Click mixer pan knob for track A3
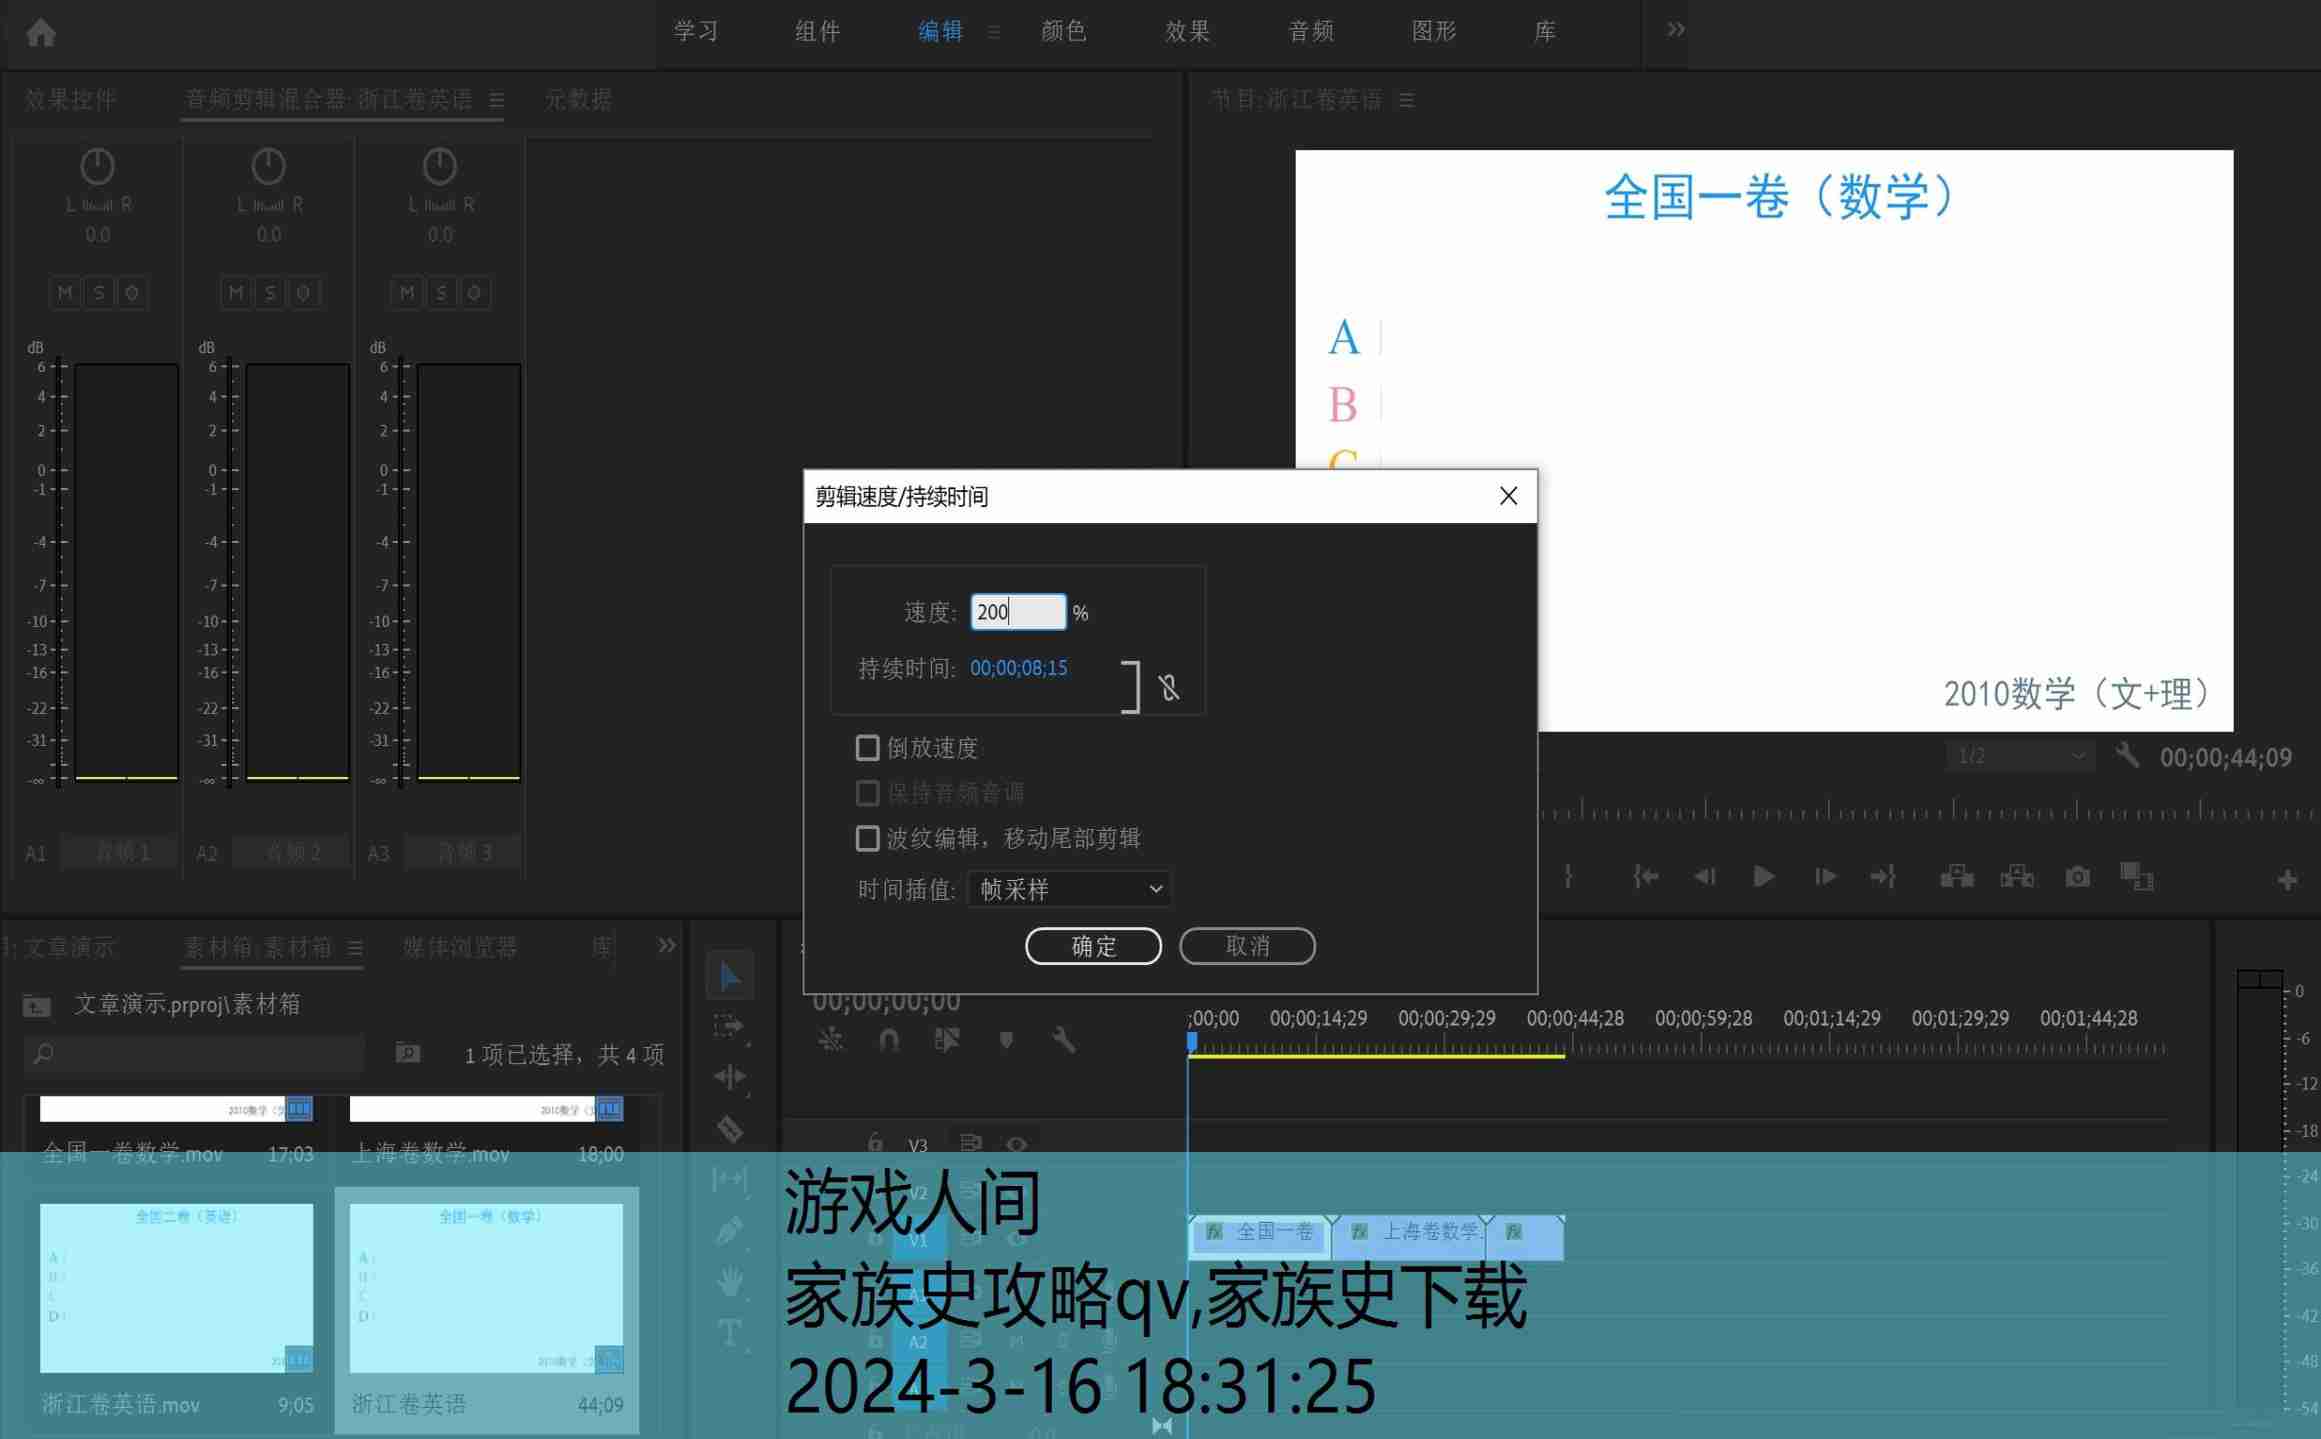Screen dimensions: 2321x1439 pyautogui.click(x=439, y=166)
